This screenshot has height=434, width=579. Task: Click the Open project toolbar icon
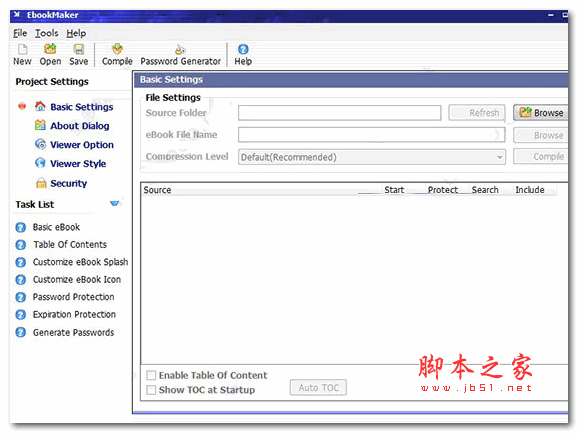[x=50, y=49]
